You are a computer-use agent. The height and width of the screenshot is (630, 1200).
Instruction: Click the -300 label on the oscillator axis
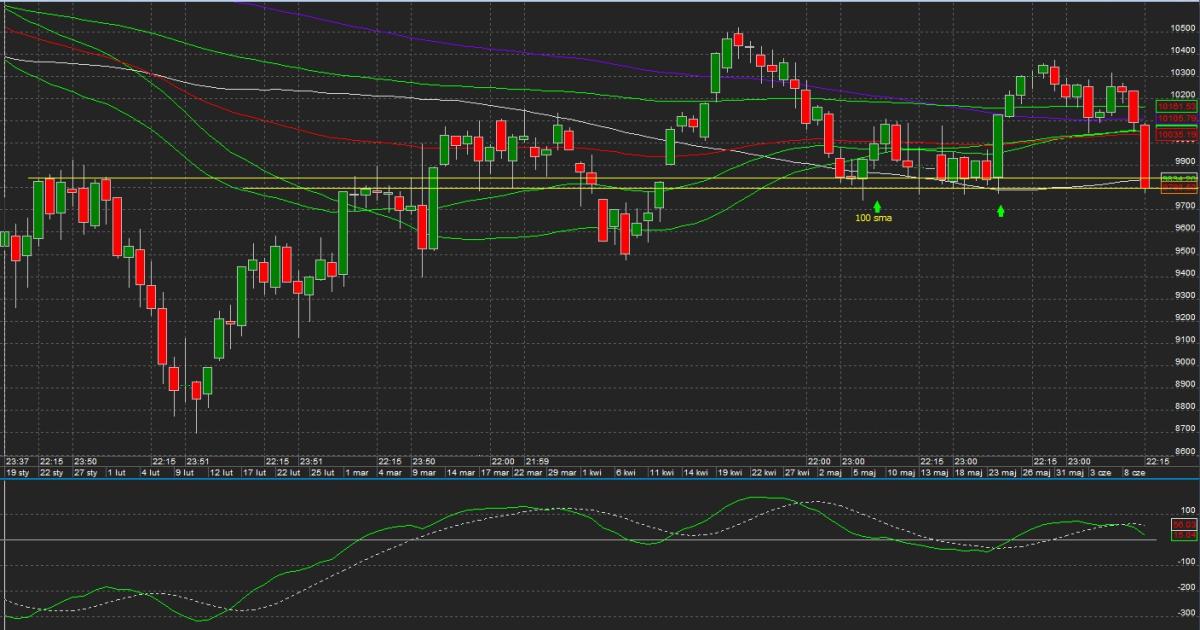[x=1183, y=612]
